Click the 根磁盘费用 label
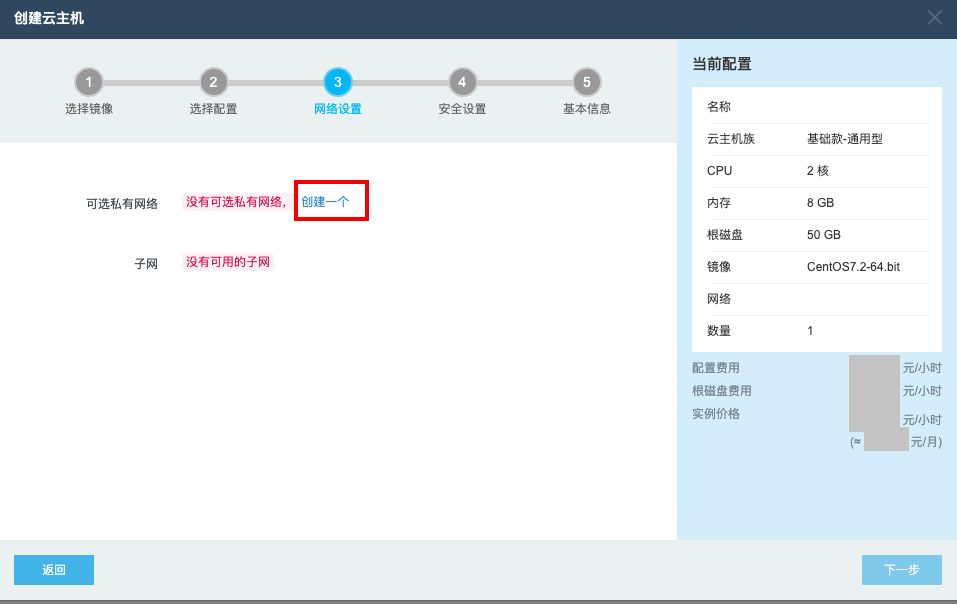 point(722,390)
